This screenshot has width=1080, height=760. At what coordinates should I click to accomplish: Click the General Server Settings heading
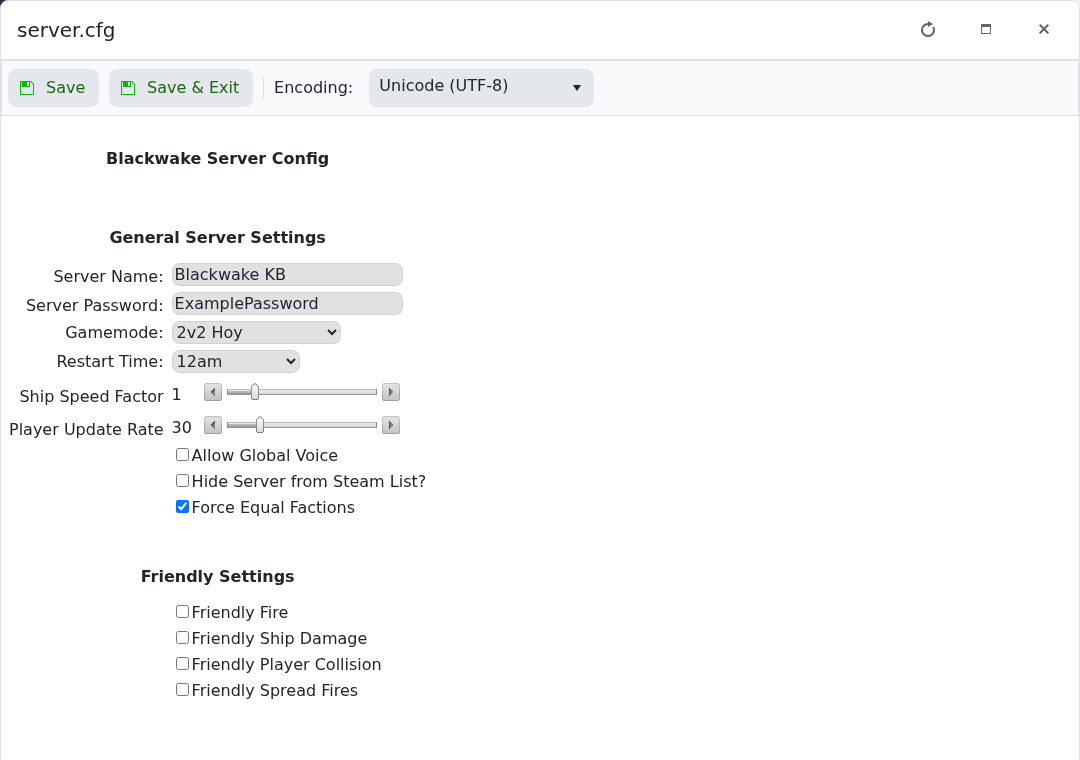[x=218, y=237]
